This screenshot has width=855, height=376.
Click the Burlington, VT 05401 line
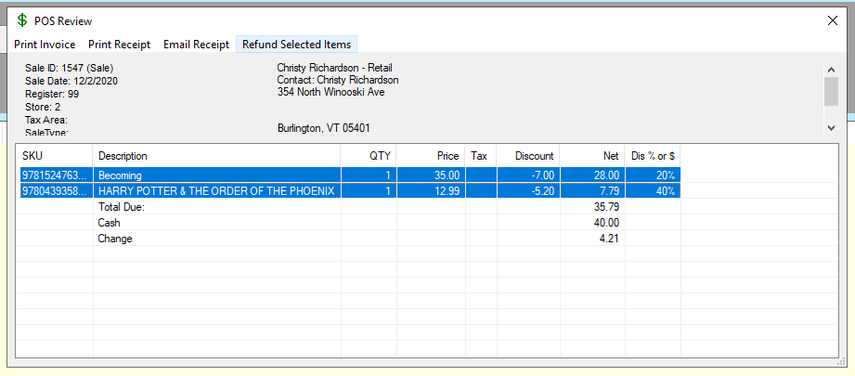pos(324,129)
